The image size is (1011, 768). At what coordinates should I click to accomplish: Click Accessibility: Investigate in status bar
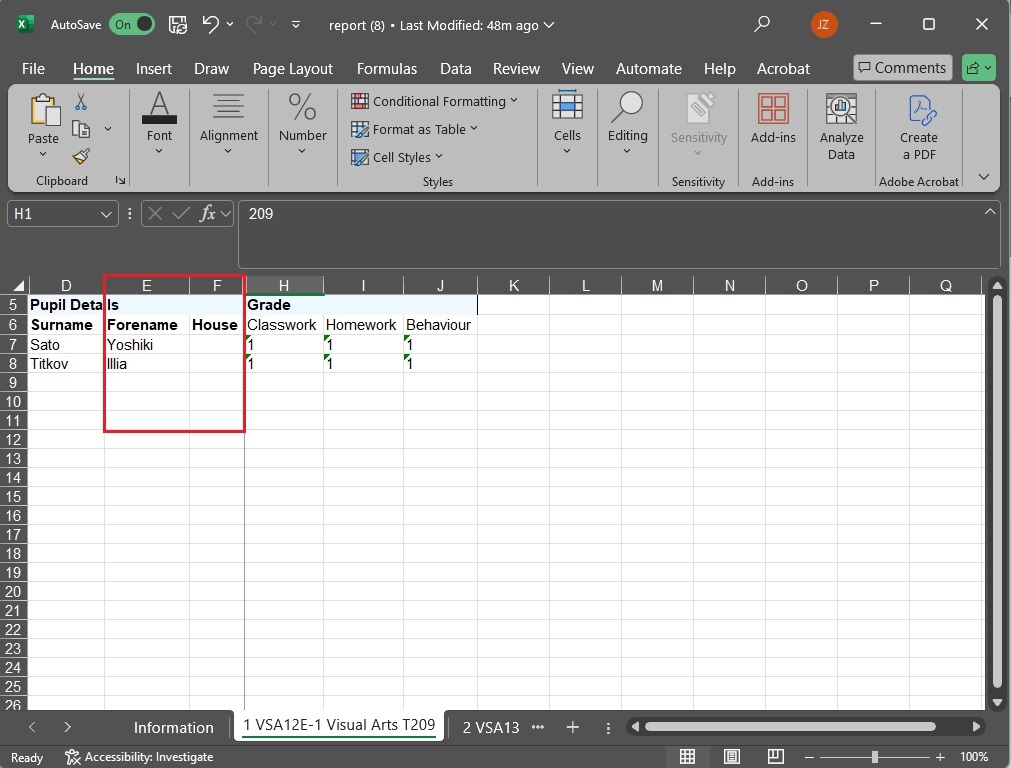coord(140,757)
